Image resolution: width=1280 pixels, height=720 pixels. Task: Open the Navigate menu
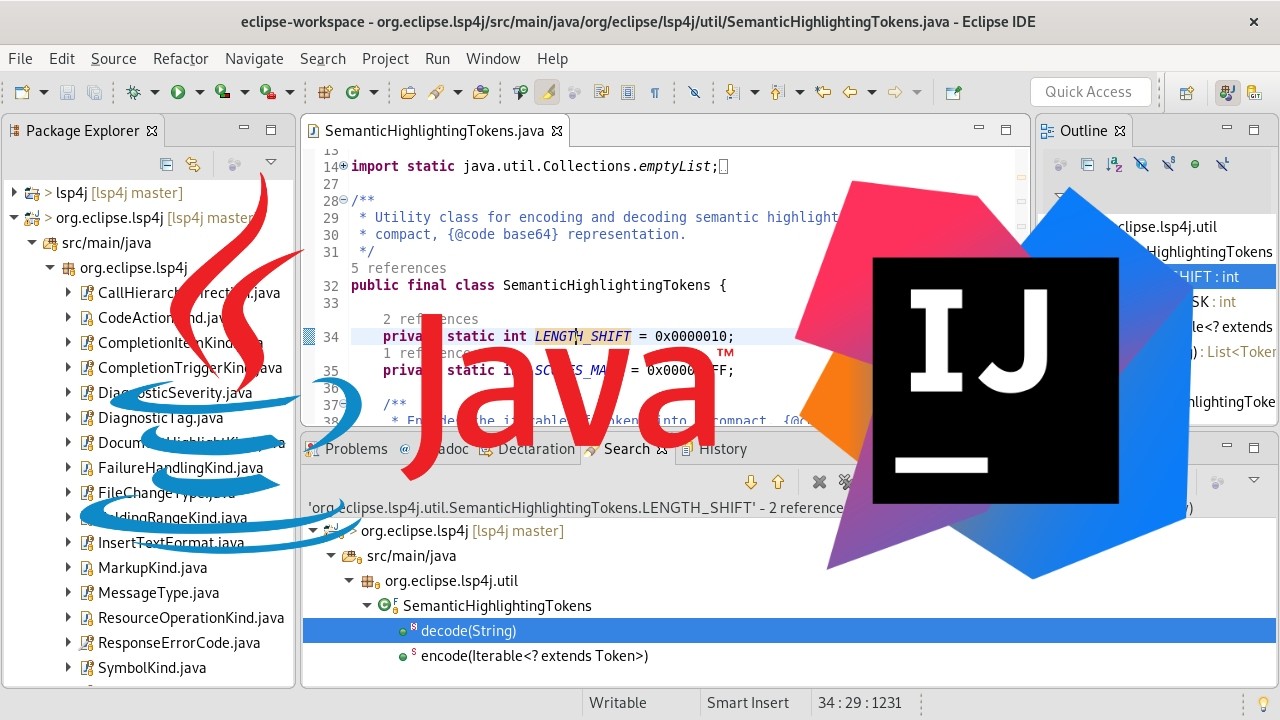pyautogui.click(x=254, y=59)
